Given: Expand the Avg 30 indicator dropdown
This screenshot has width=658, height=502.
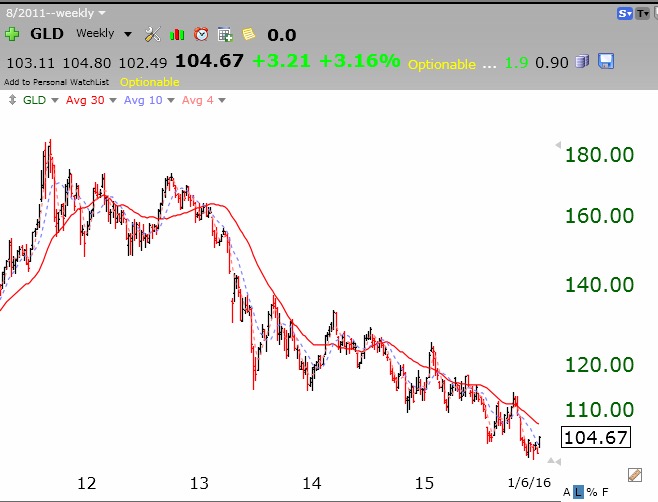Looking at the screenshot, I should tap(112, 100).
